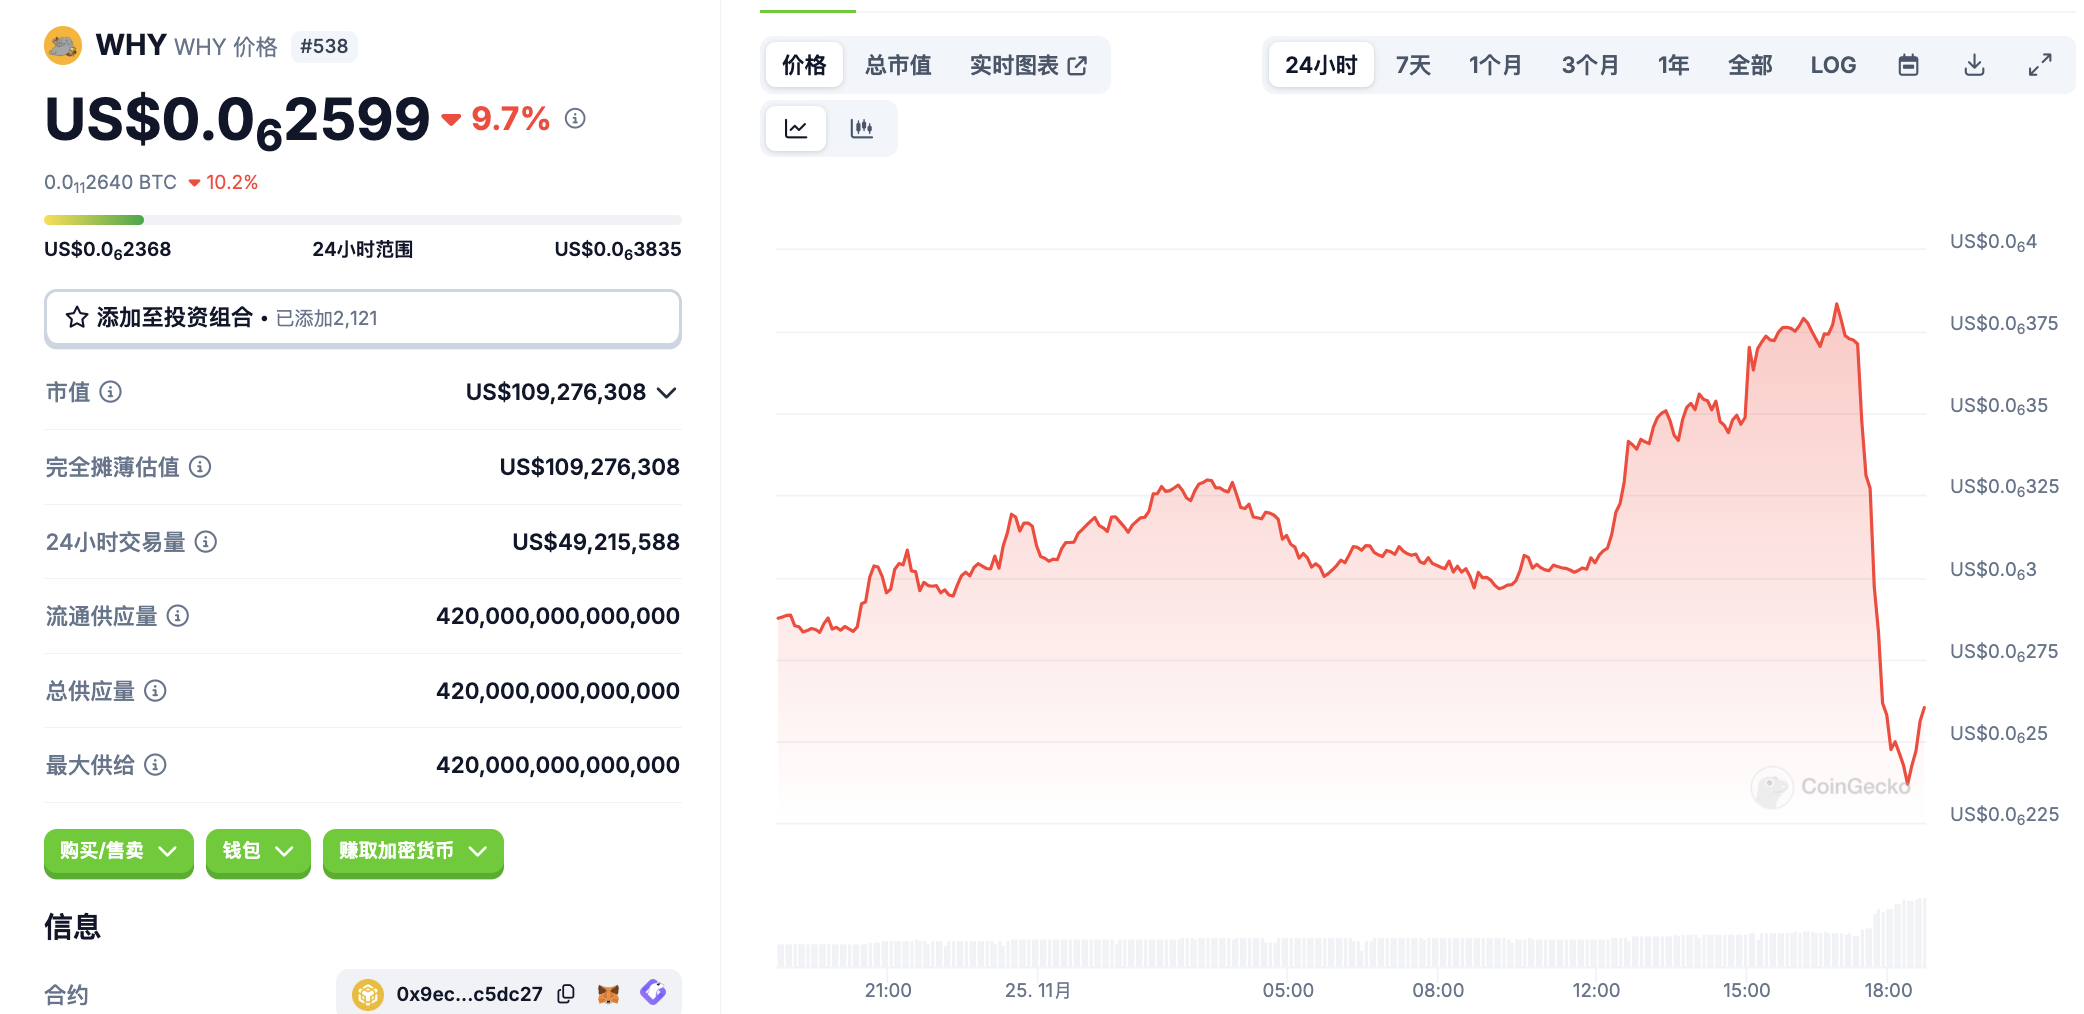Click 添加至投资组合 button
Image resolution: width=2084 pixels, height=1014 pixels.
point(362,318)
